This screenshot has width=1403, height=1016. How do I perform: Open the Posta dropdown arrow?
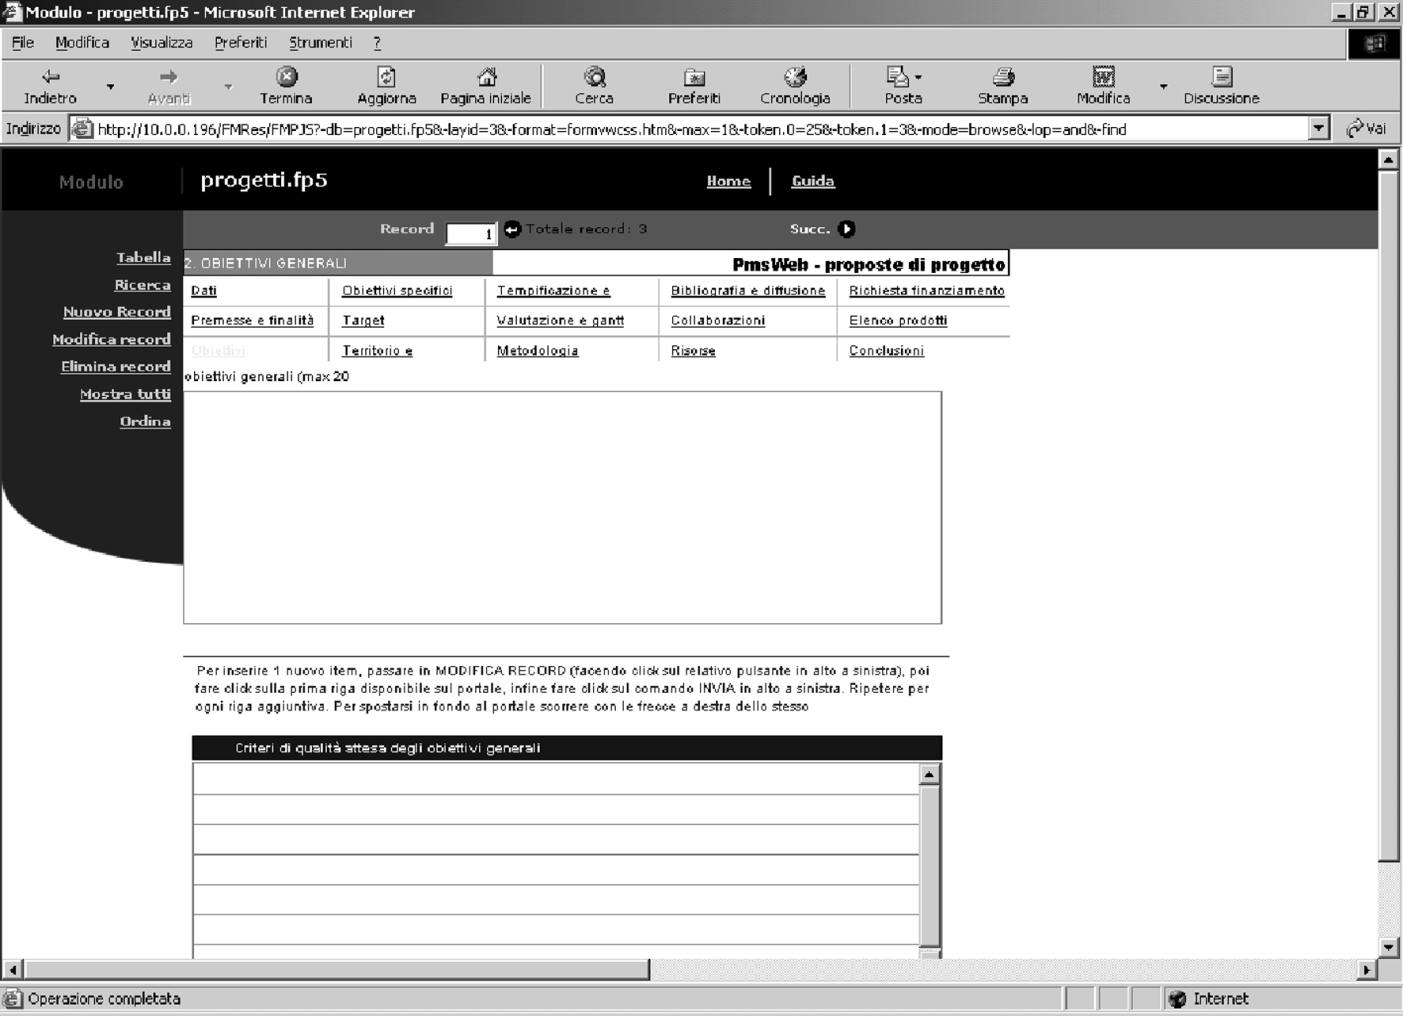click(x=918, y=77)
